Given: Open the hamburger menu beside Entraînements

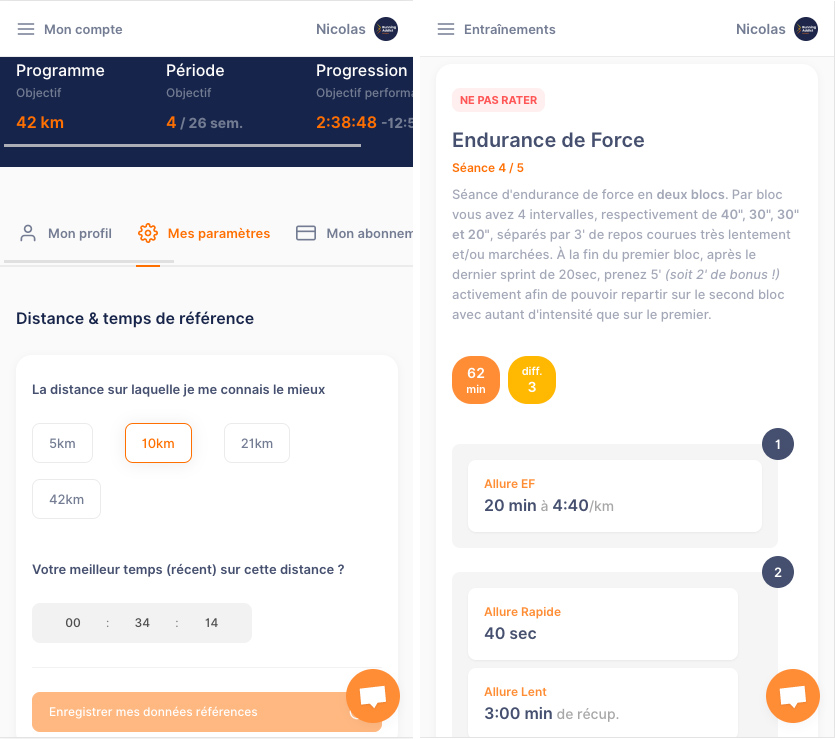Looking at the screenshot, I should [x=446, y=29].
